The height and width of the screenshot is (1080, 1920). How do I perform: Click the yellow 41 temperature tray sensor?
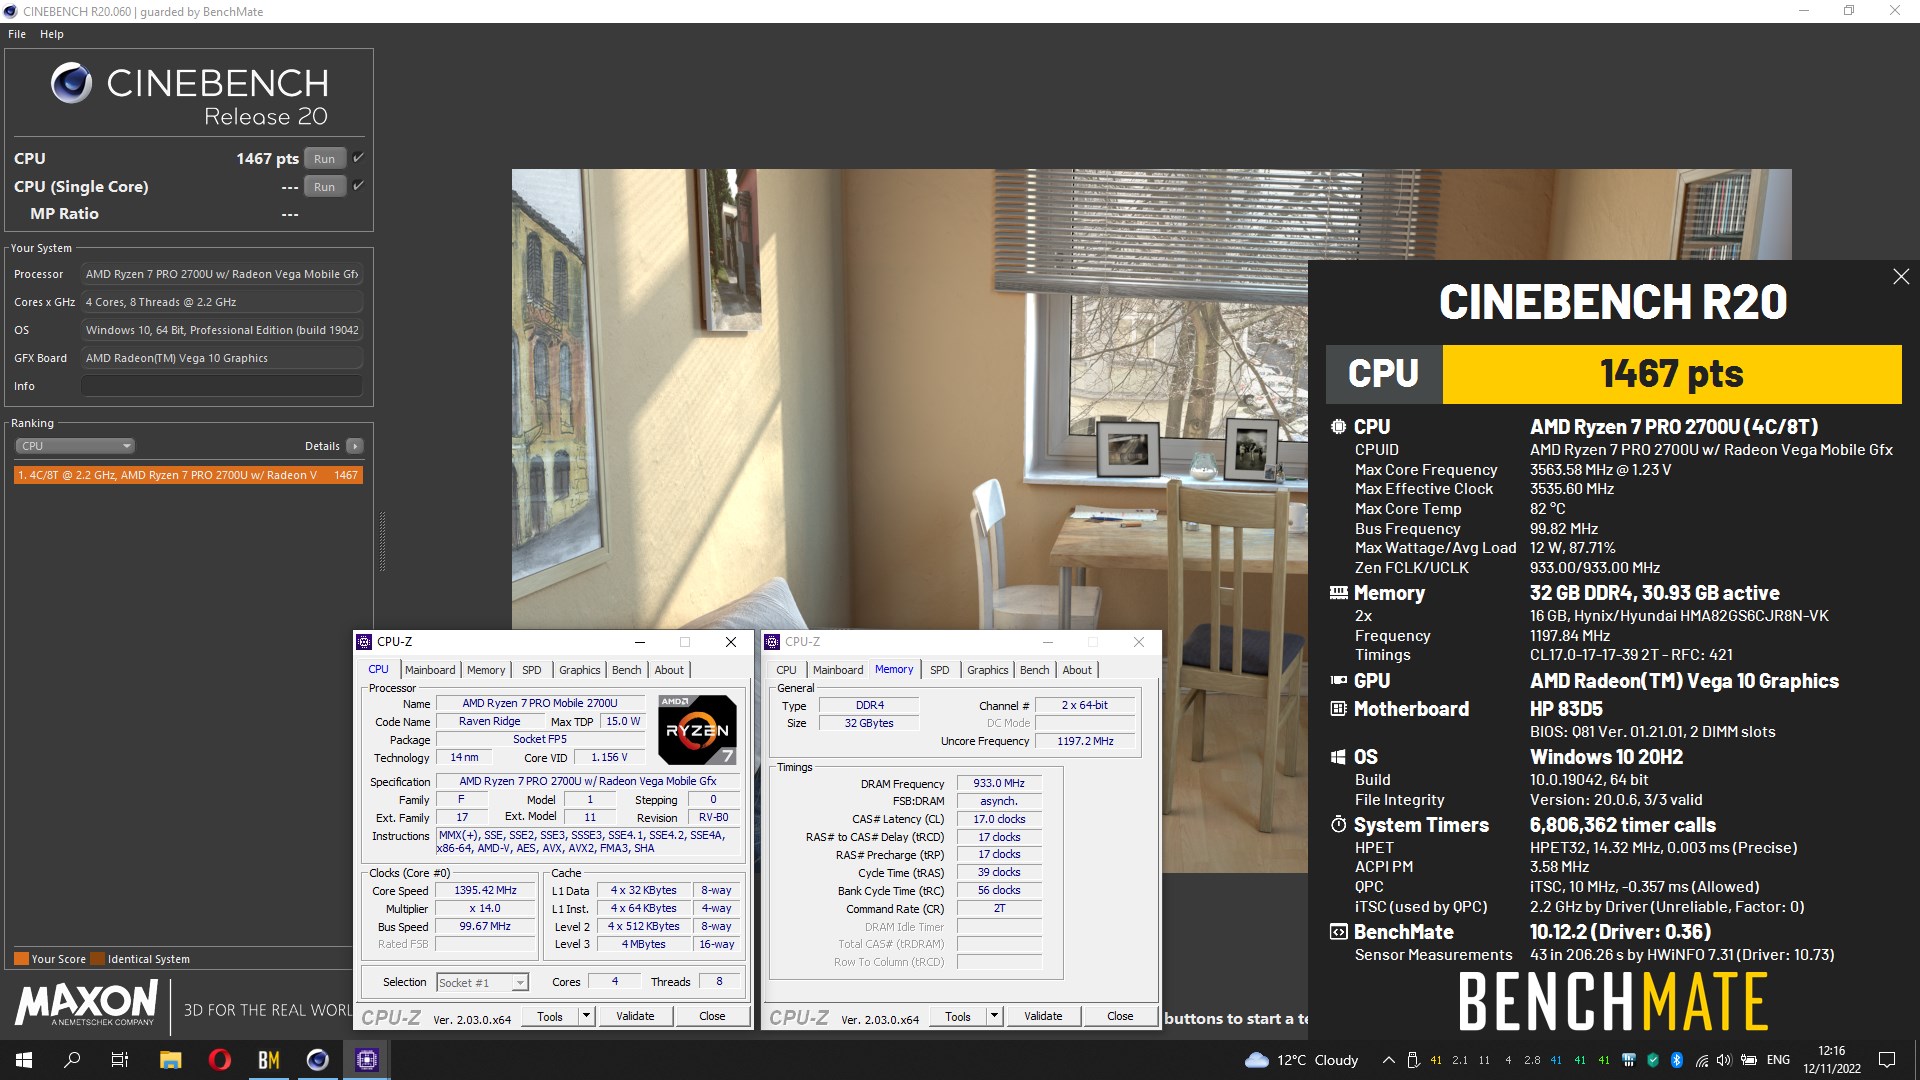1436,1060
